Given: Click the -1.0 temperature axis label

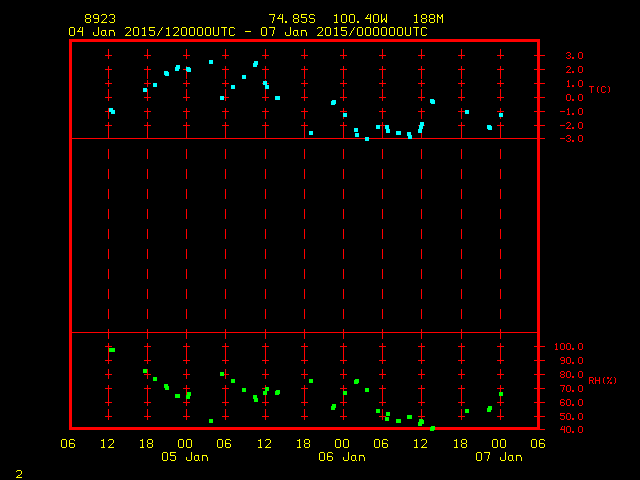Looking at the screenshot, I should pyautogui.click(x=571, y=111).
